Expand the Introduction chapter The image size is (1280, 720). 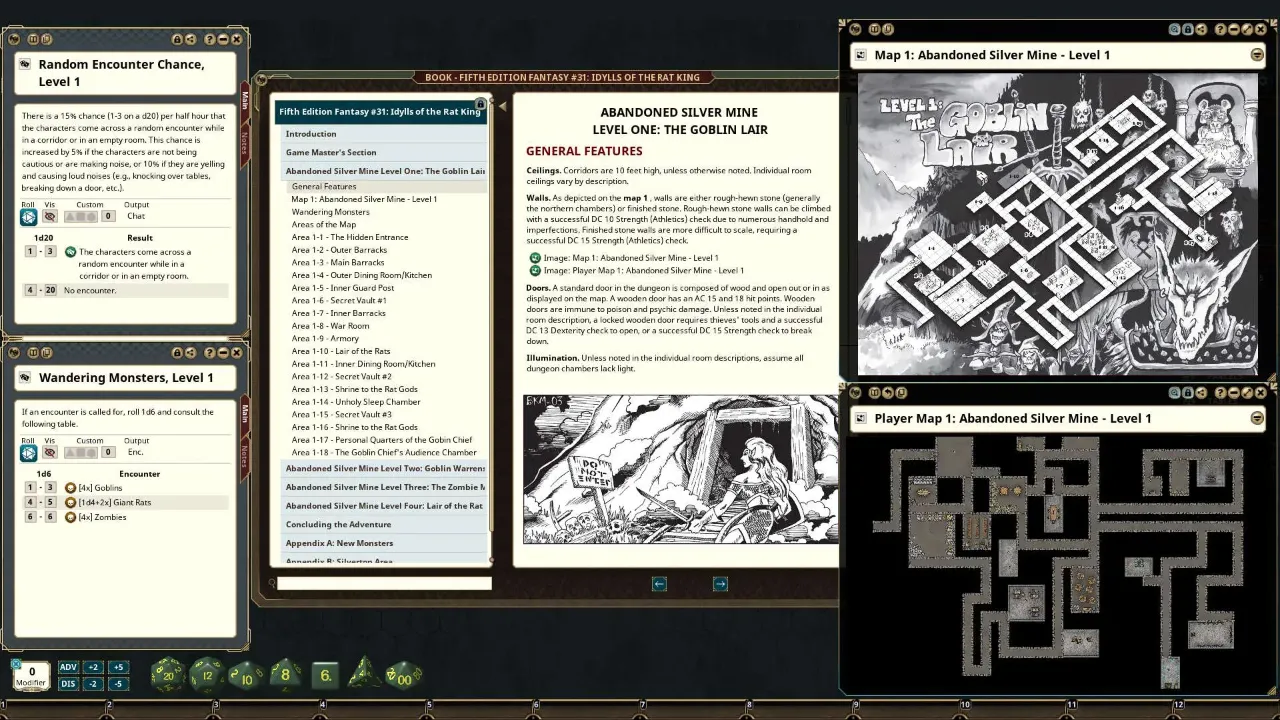(385, 134)
